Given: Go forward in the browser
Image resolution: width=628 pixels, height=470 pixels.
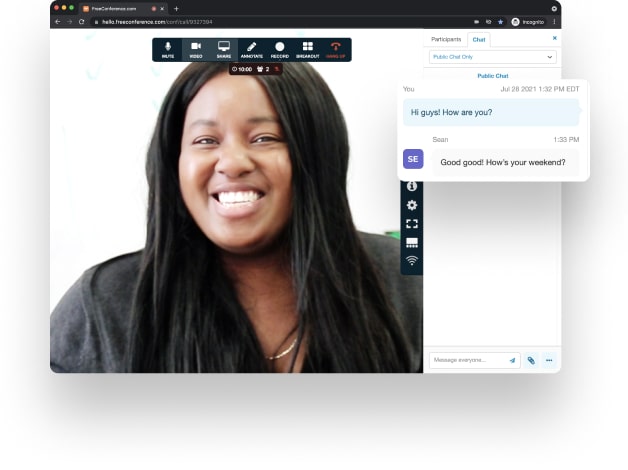Looking at the screenshot, I should click(69, 22).
